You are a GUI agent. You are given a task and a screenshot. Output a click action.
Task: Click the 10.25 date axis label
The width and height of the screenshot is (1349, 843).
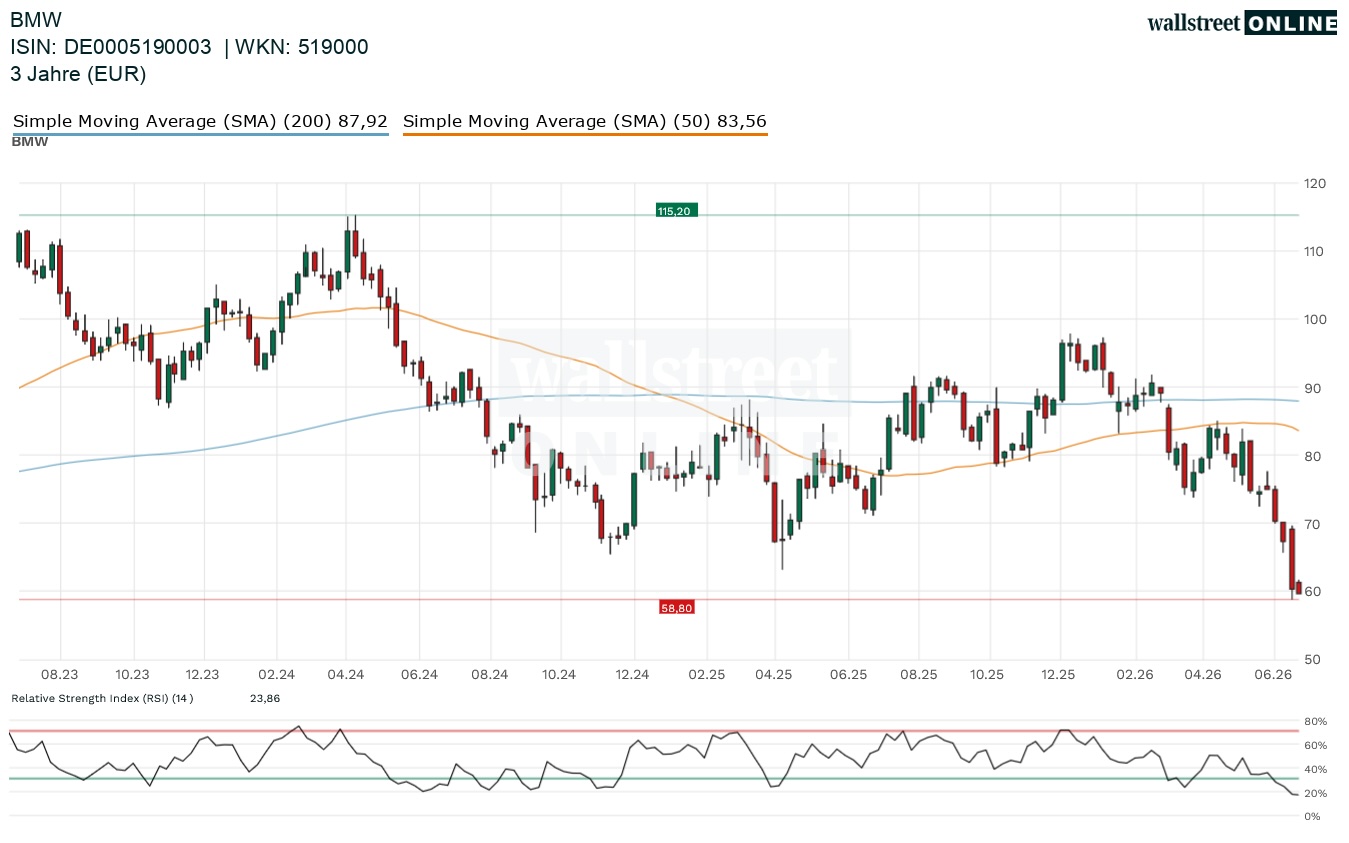point(987,675)
